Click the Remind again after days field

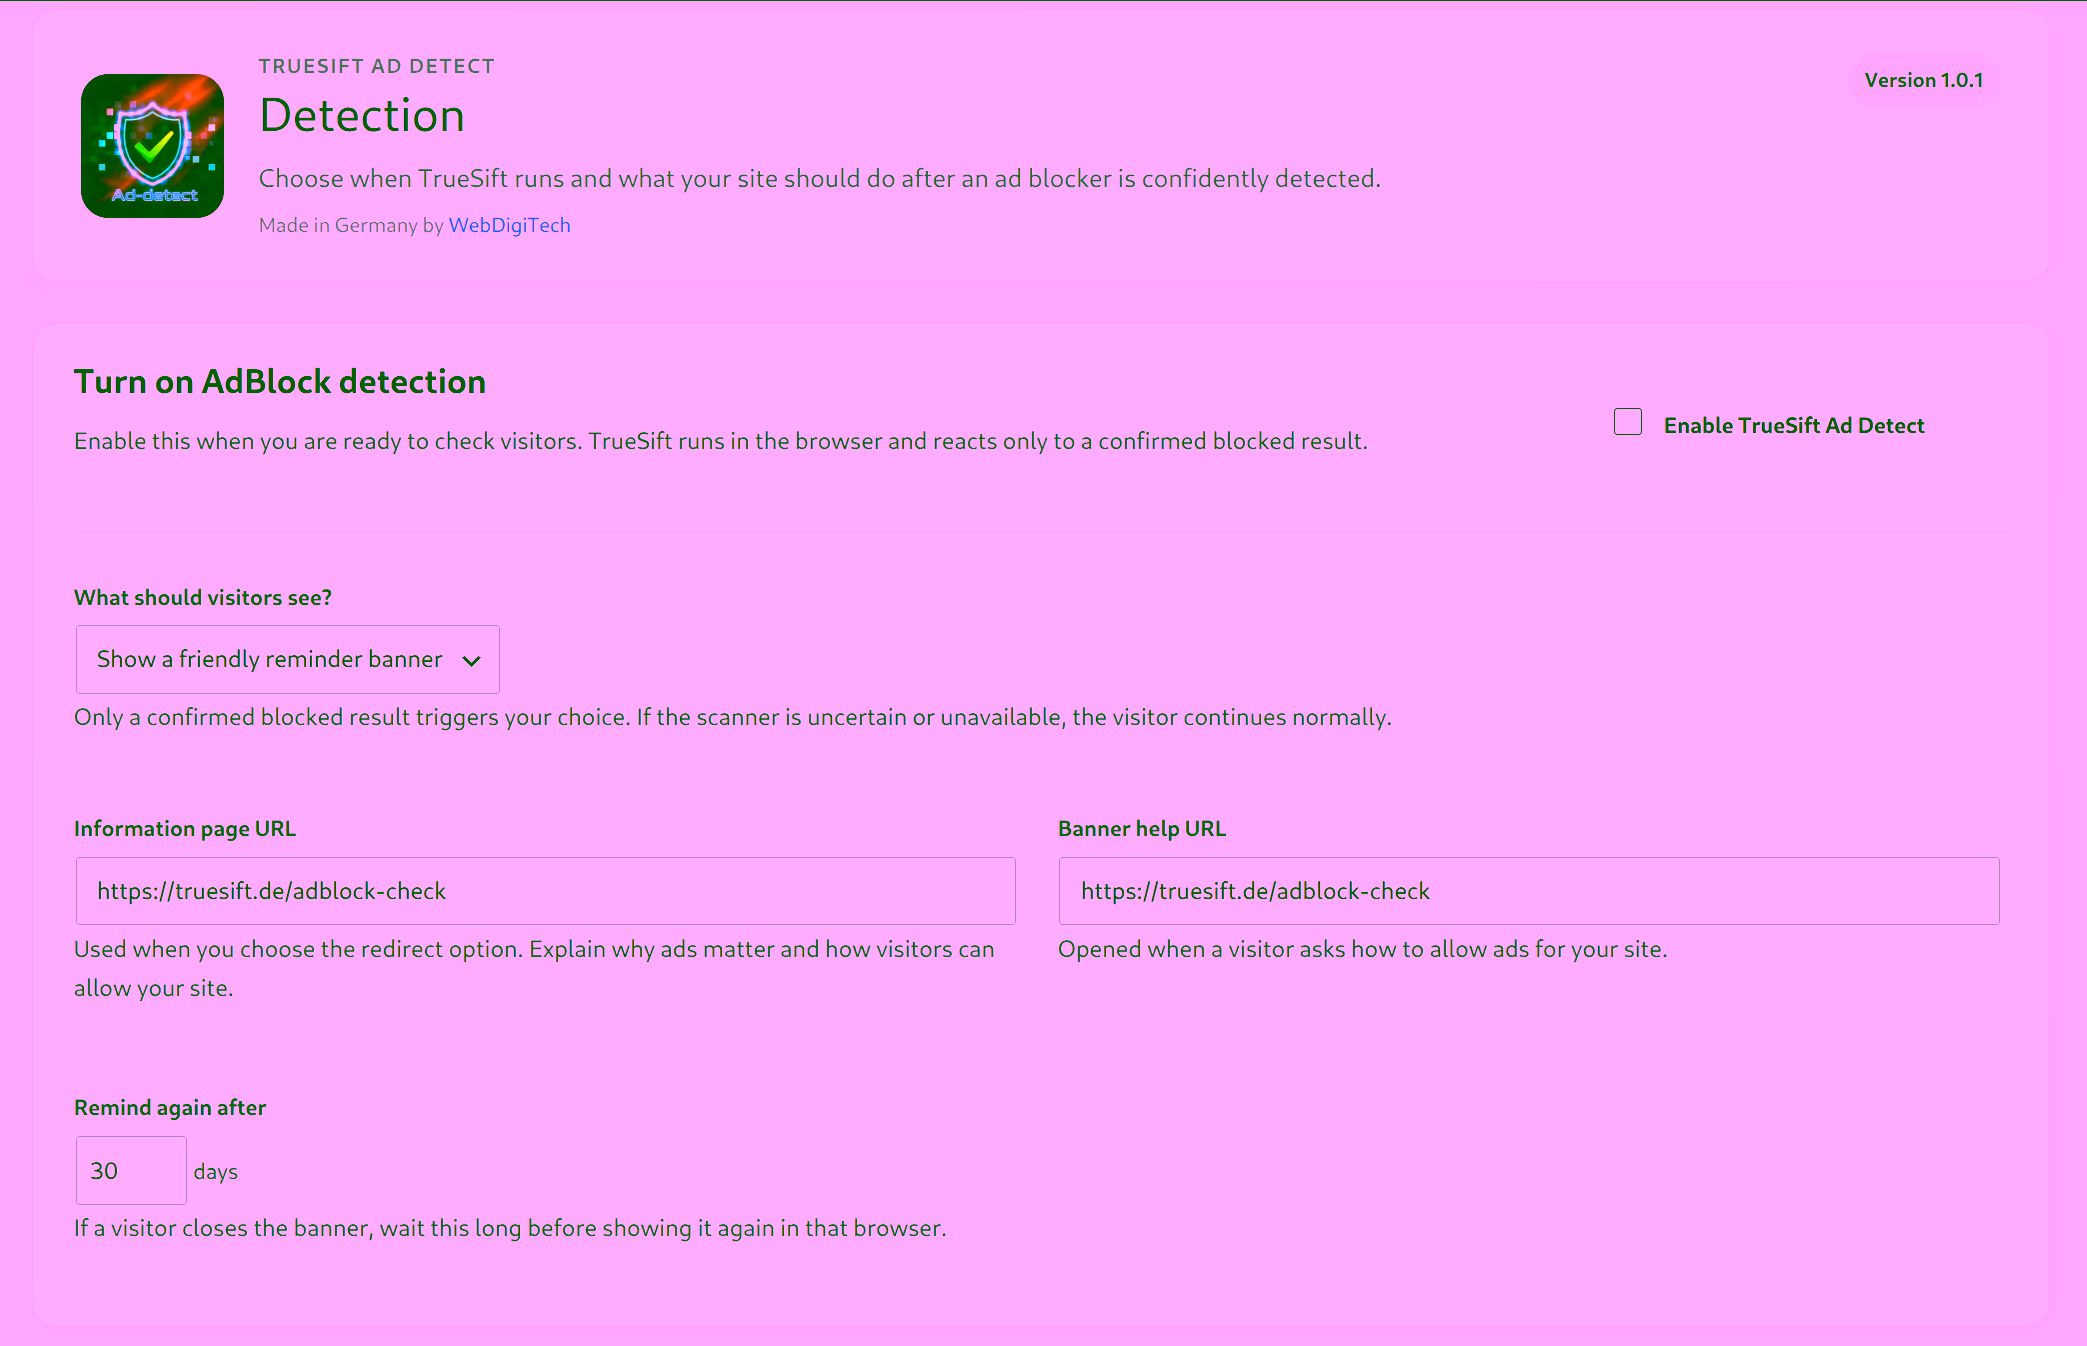(x=131, y=1170)
